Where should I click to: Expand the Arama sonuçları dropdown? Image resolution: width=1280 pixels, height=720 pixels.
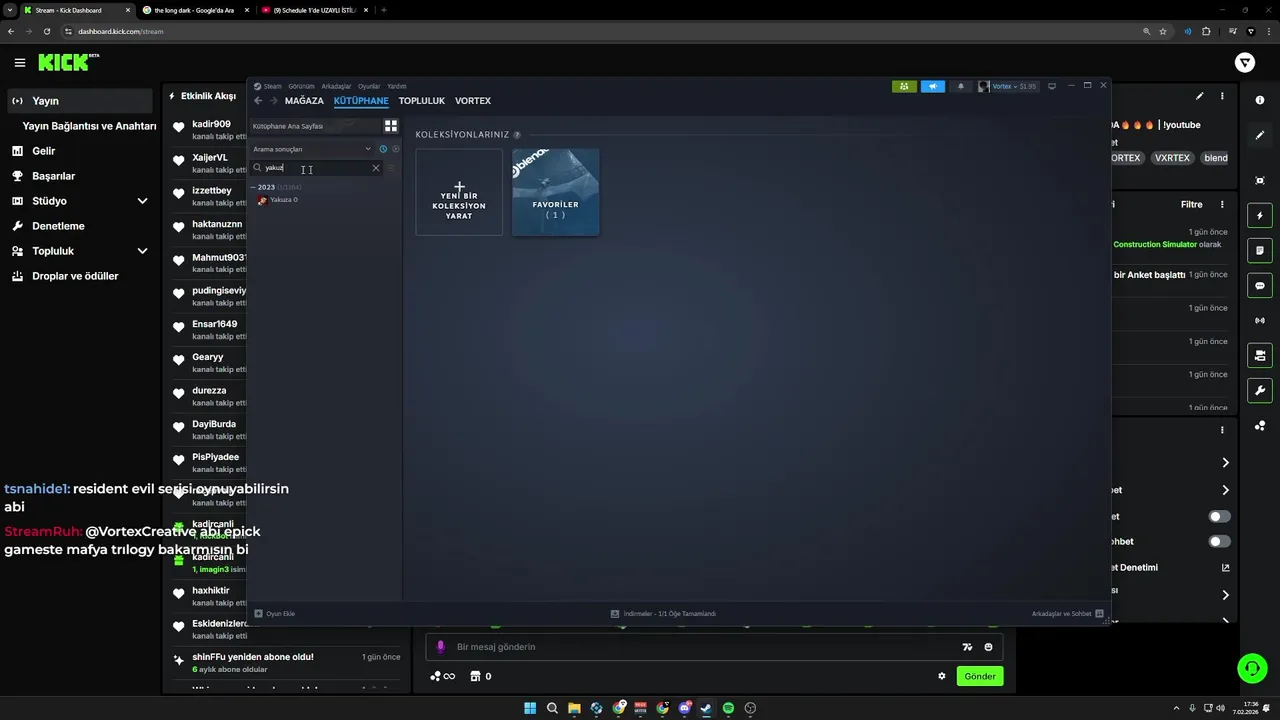pyautogui.click(x=311, y=149)
